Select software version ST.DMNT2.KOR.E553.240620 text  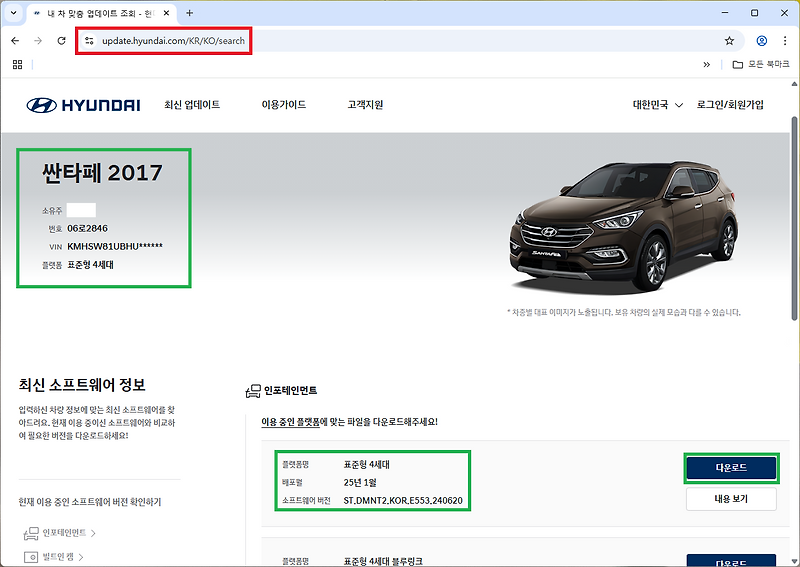pyautogui.click(x=403, y=501)
